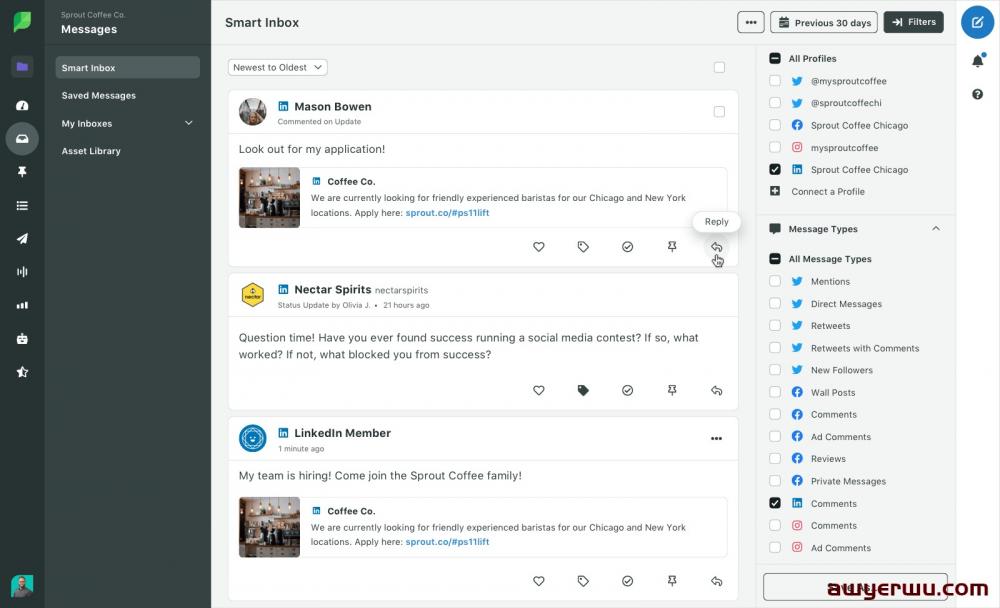Open sprout.co/#ps11lift link in Mason's message

pyautogui.click(x=447, y=213)
